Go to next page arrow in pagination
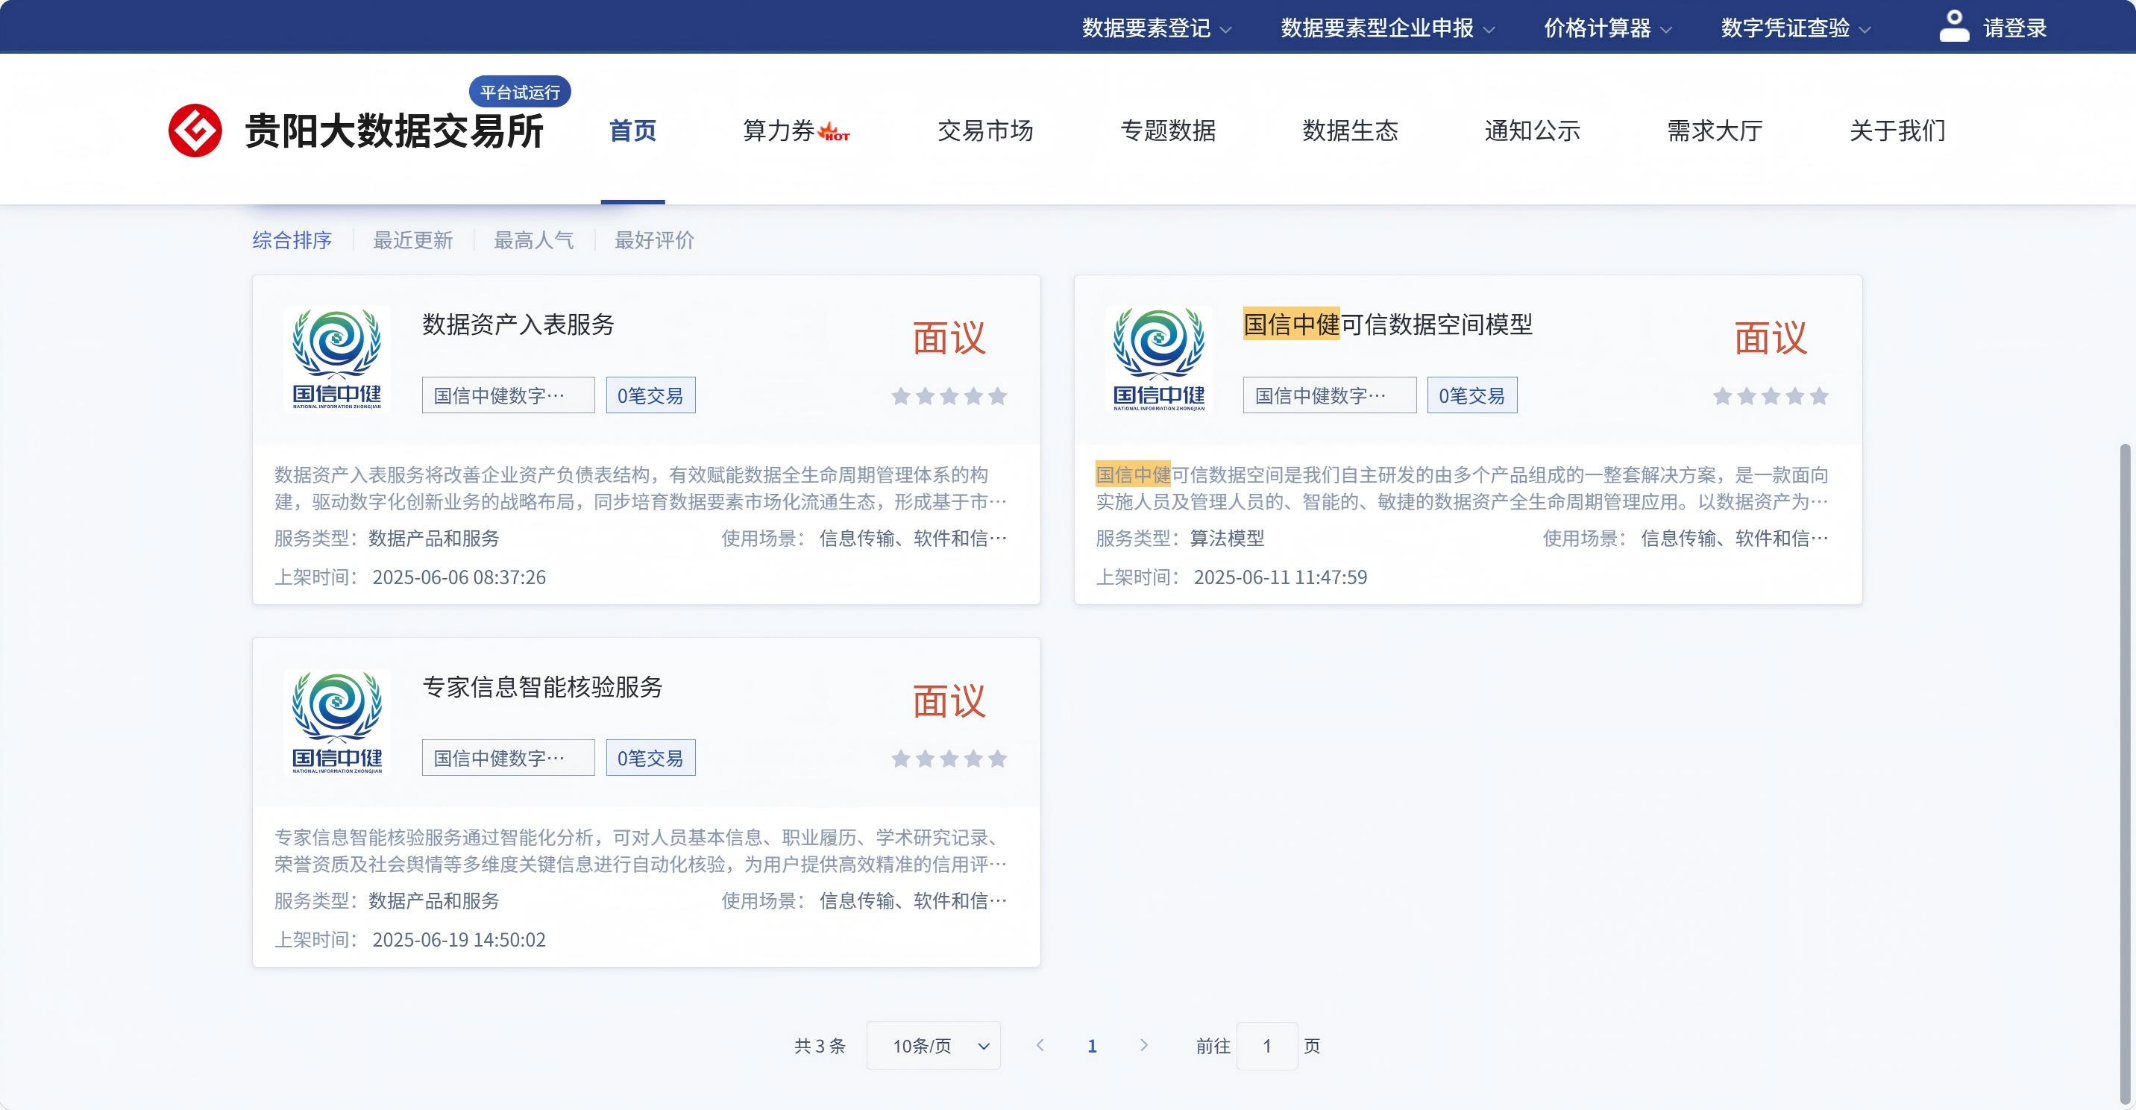 (1144, 1045)
